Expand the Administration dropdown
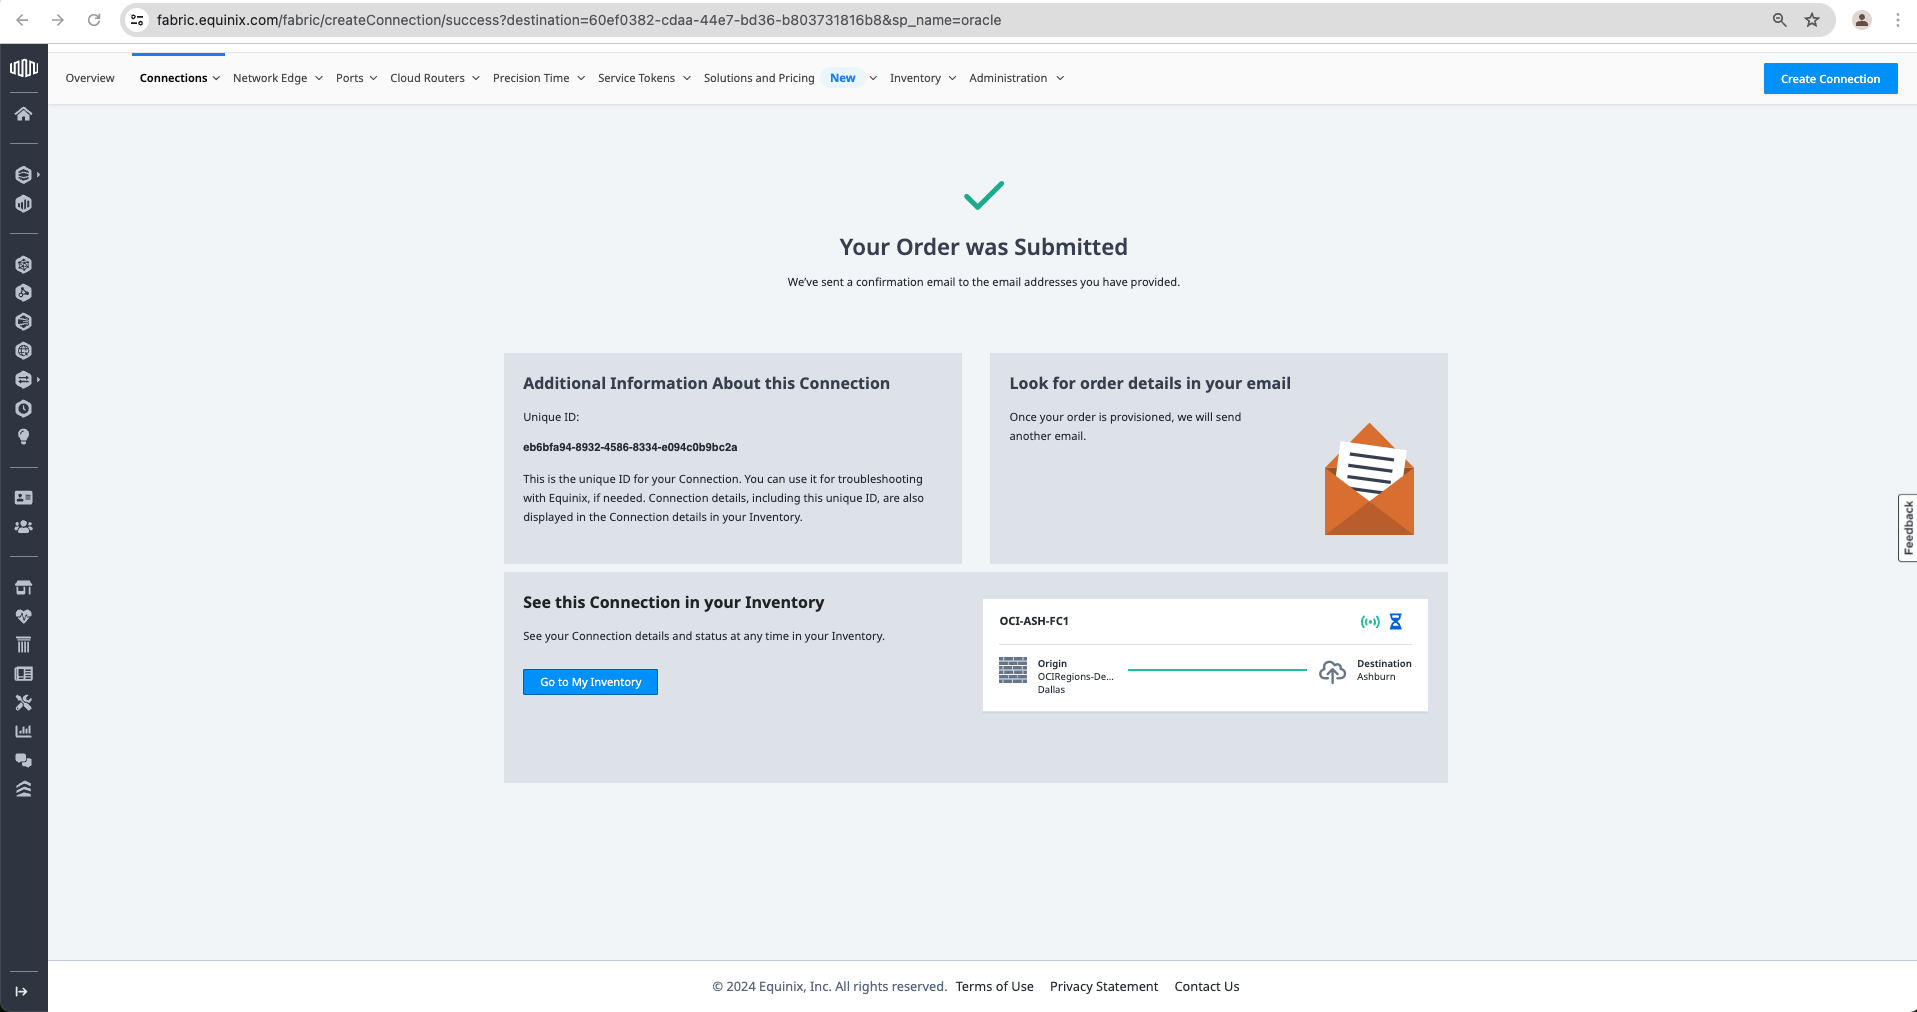This screenshot has width=1917, height=1012. [x=1016, y=78]
